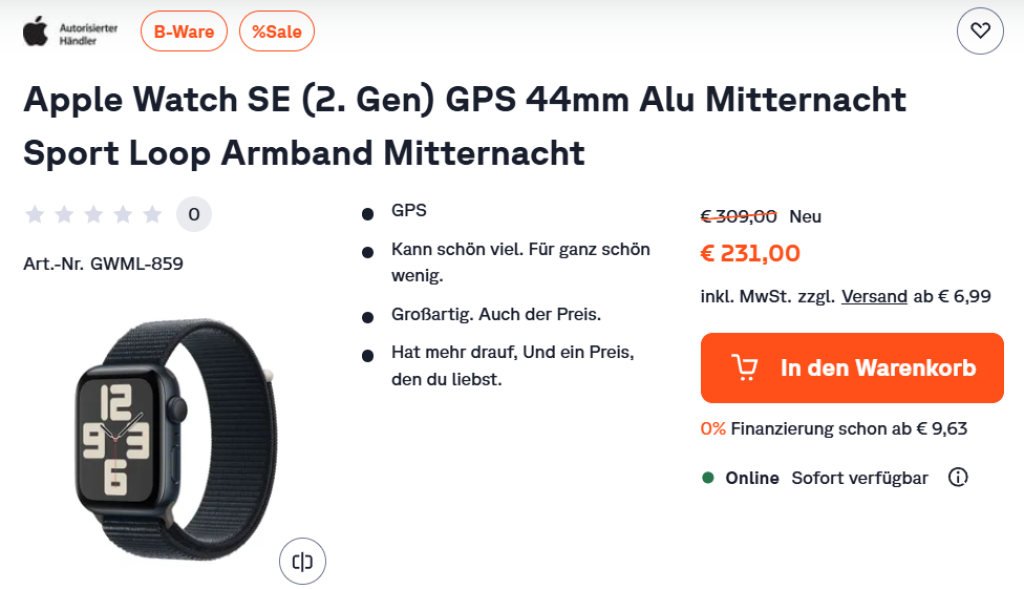Click the article number GWML-859

[103, 264]
